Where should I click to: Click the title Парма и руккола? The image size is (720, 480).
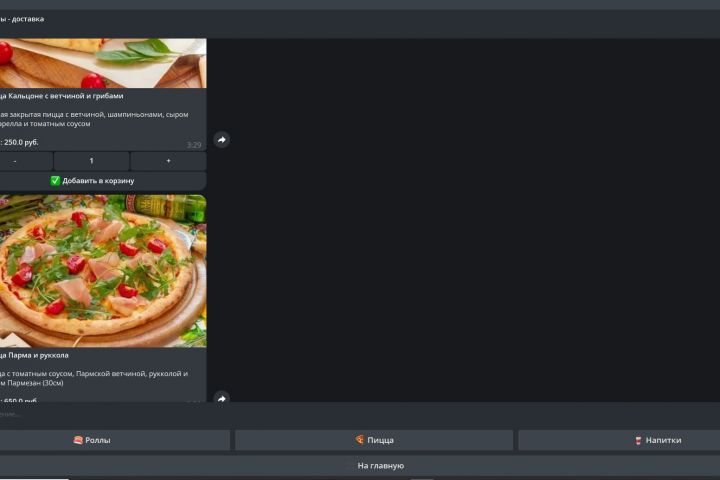(x=38, y=355)
